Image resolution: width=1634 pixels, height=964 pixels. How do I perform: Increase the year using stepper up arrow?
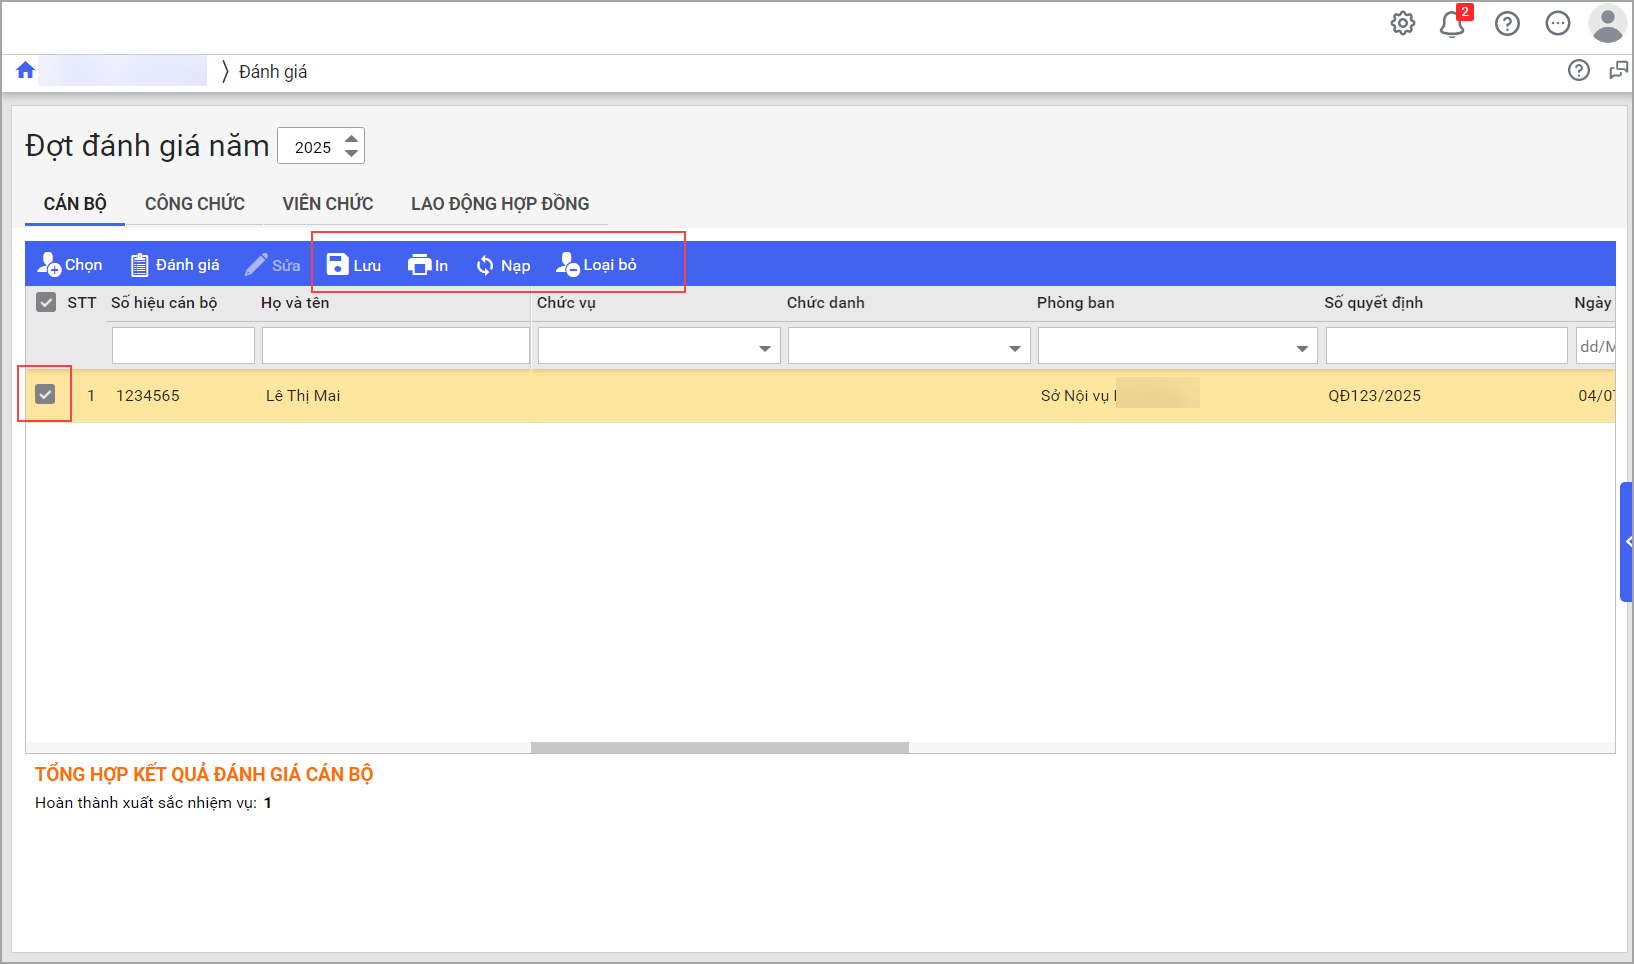coord(351,139)
